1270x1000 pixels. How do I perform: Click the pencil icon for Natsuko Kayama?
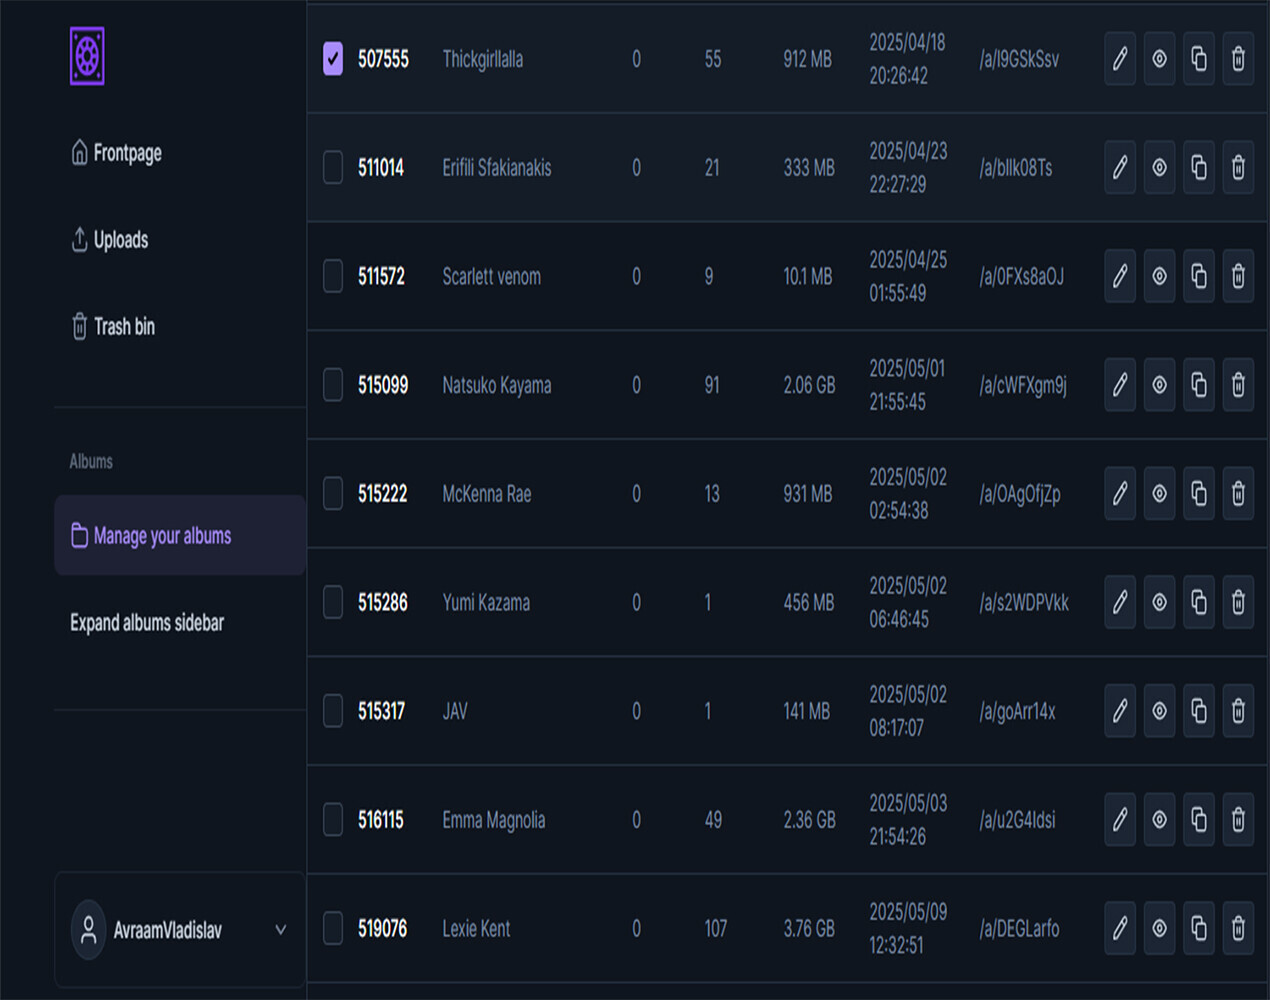click(x=1119, y=385)
